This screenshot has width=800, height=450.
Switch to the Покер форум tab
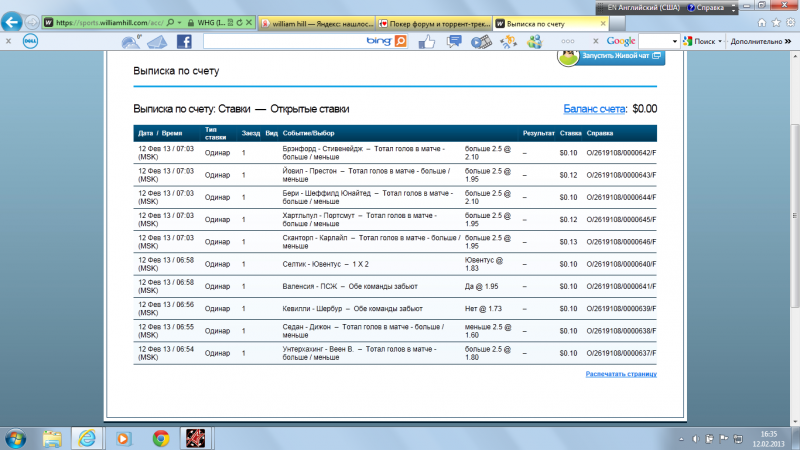point(434,23)
